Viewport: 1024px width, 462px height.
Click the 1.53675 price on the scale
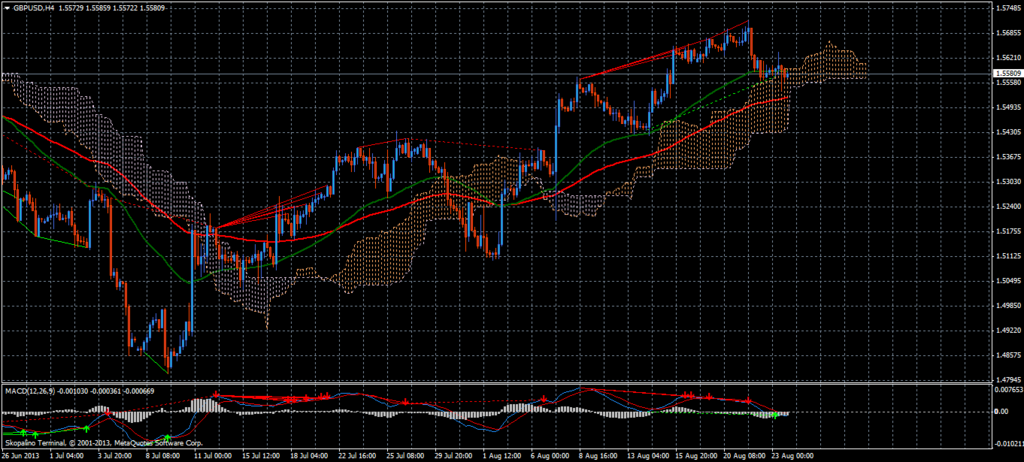(1007, 157)
